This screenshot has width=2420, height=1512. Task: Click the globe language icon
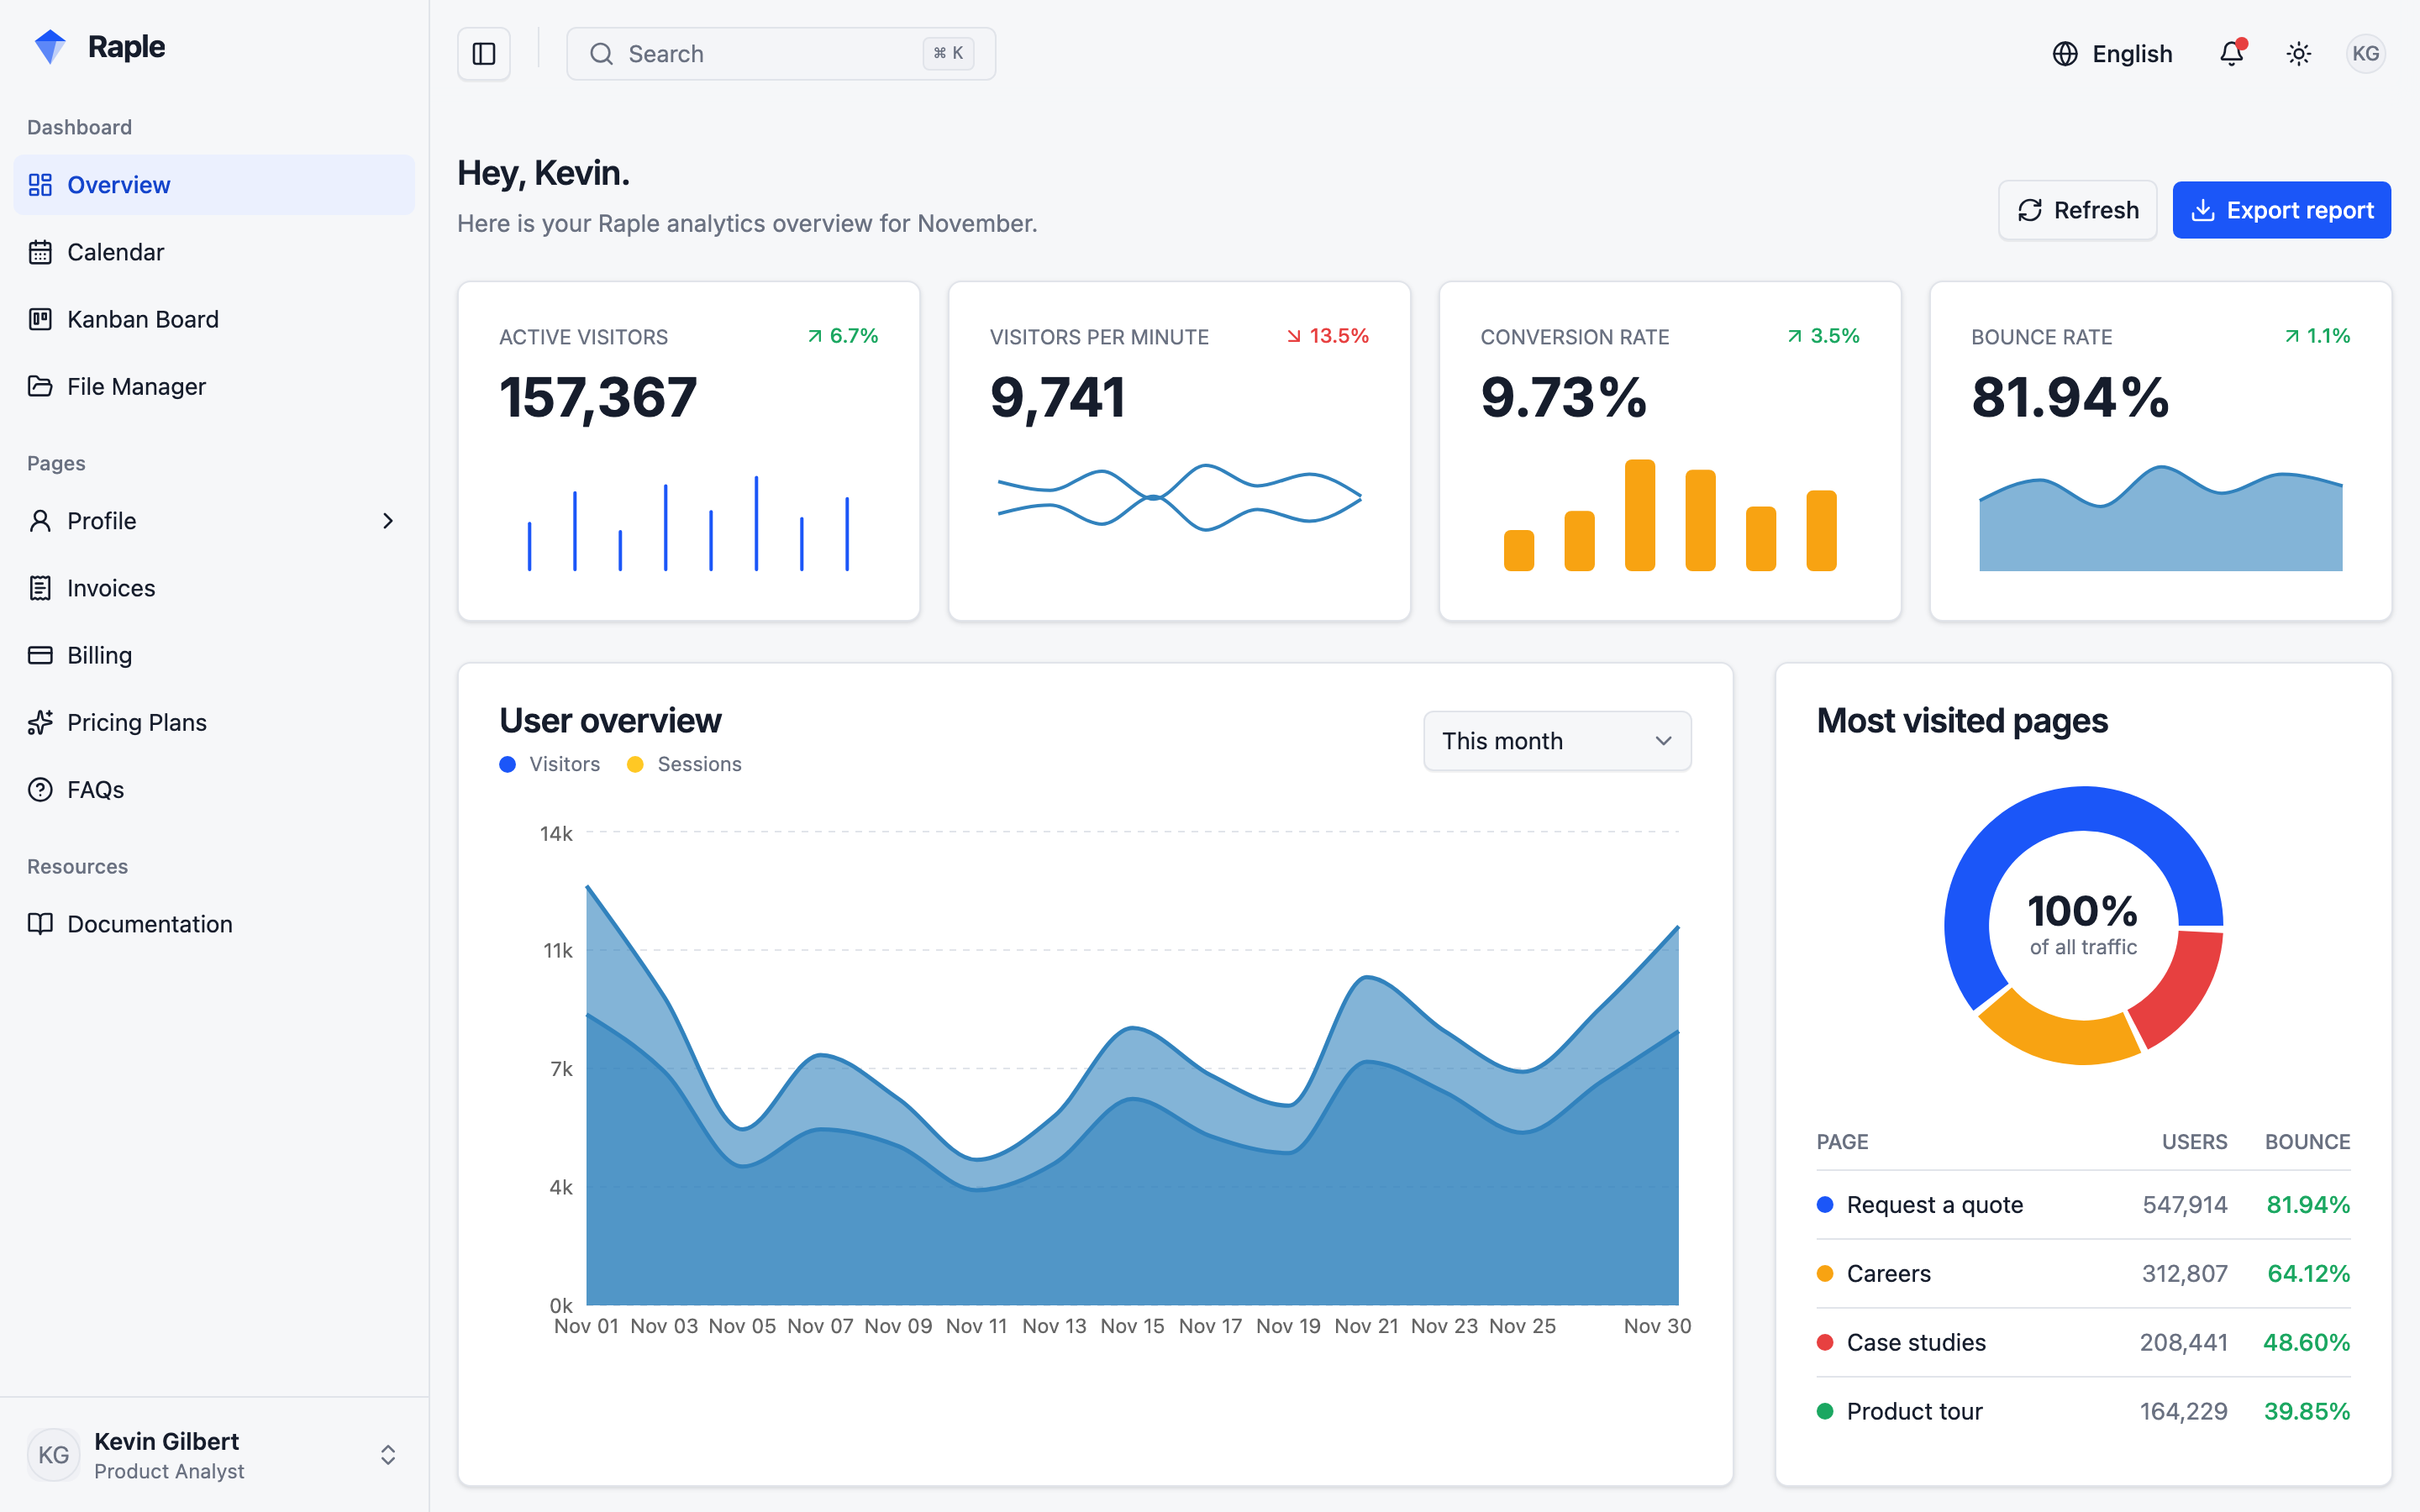pos(2065,54)
